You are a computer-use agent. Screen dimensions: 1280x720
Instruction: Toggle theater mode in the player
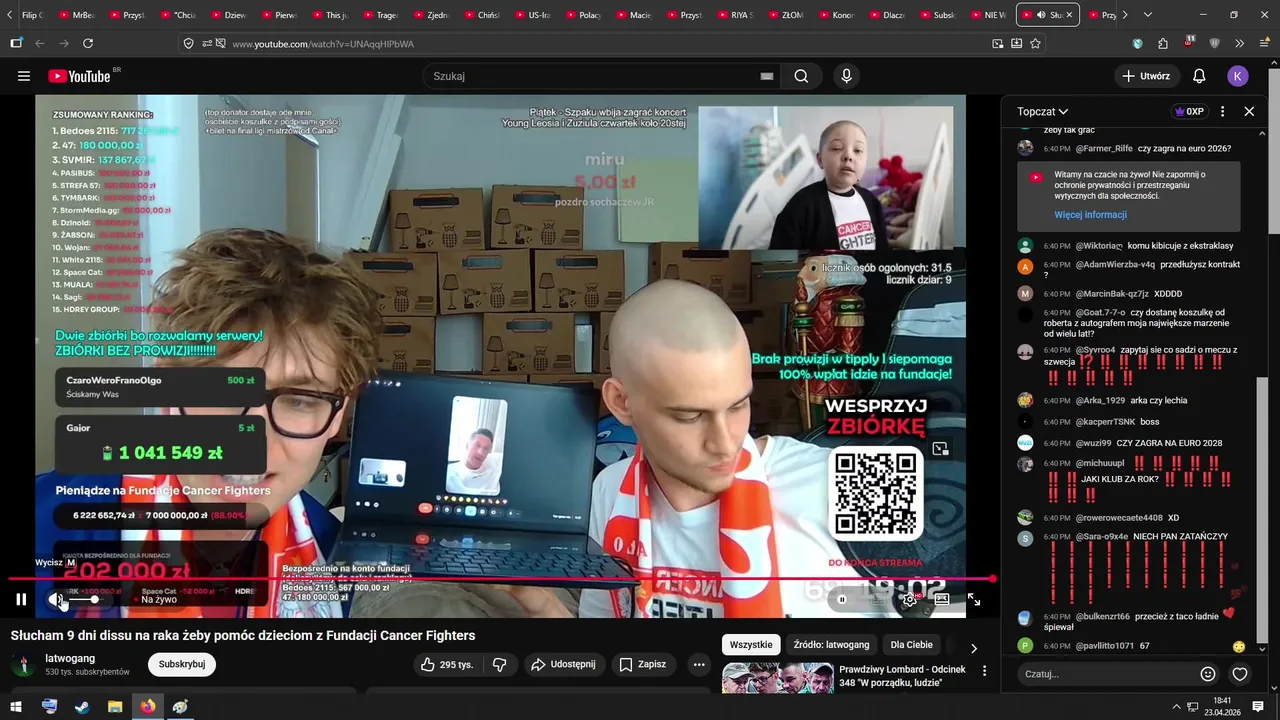[941, 599]
